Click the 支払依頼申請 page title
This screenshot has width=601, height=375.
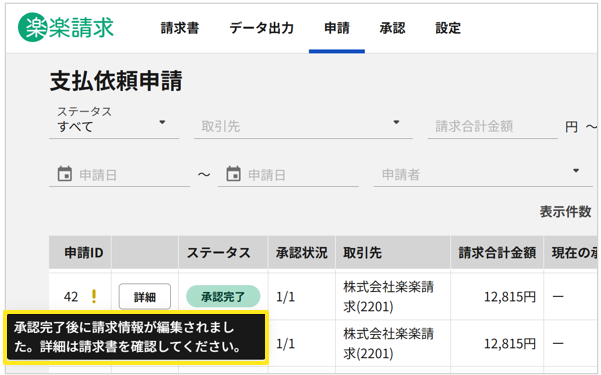116,81
